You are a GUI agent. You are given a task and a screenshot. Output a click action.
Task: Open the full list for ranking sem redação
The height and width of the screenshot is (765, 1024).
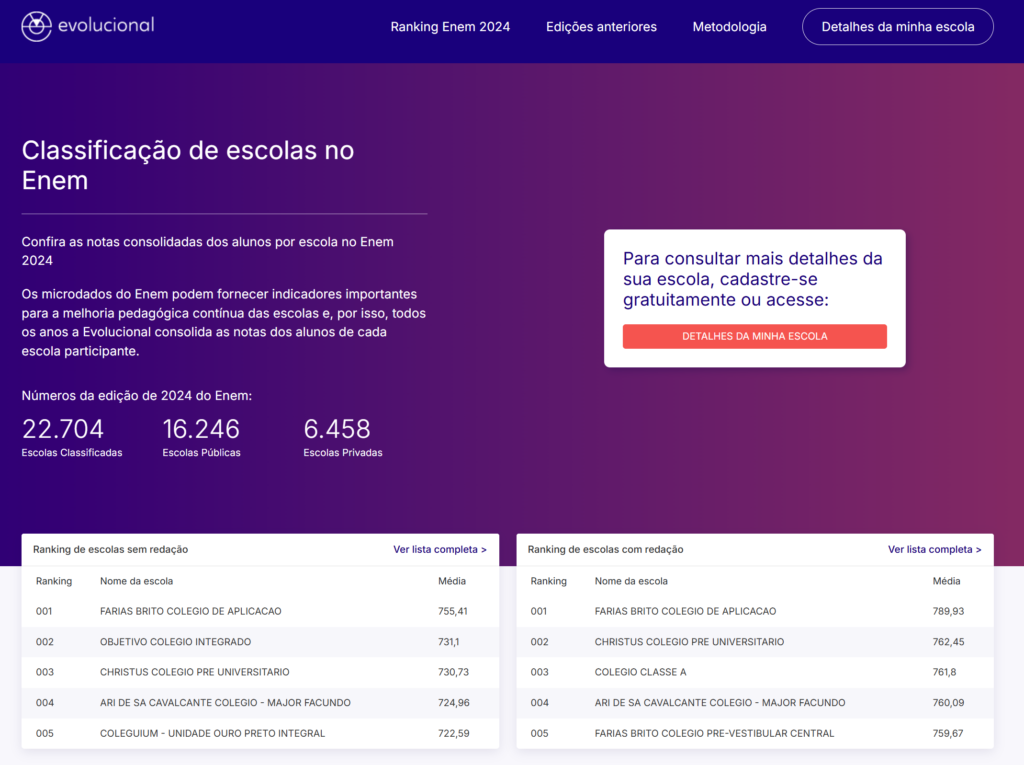click(x=440, y=549)
